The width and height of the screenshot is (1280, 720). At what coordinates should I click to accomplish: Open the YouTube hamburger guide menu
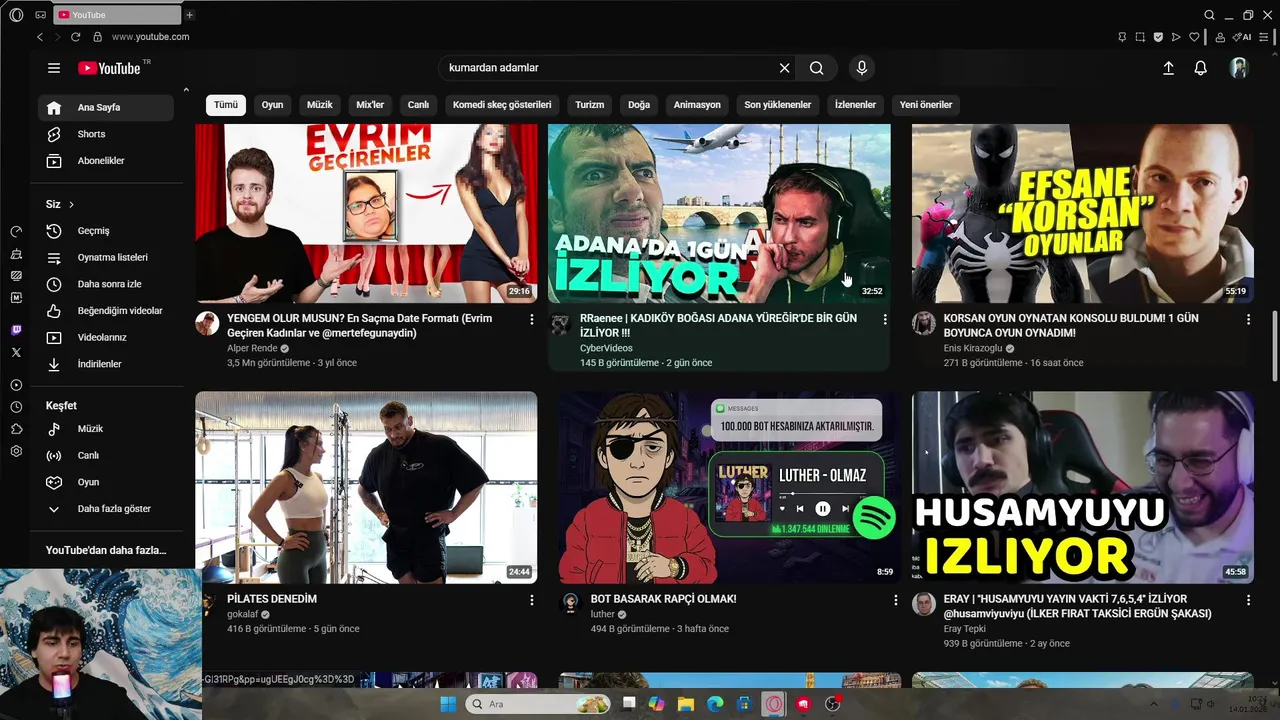pos(54,68)
